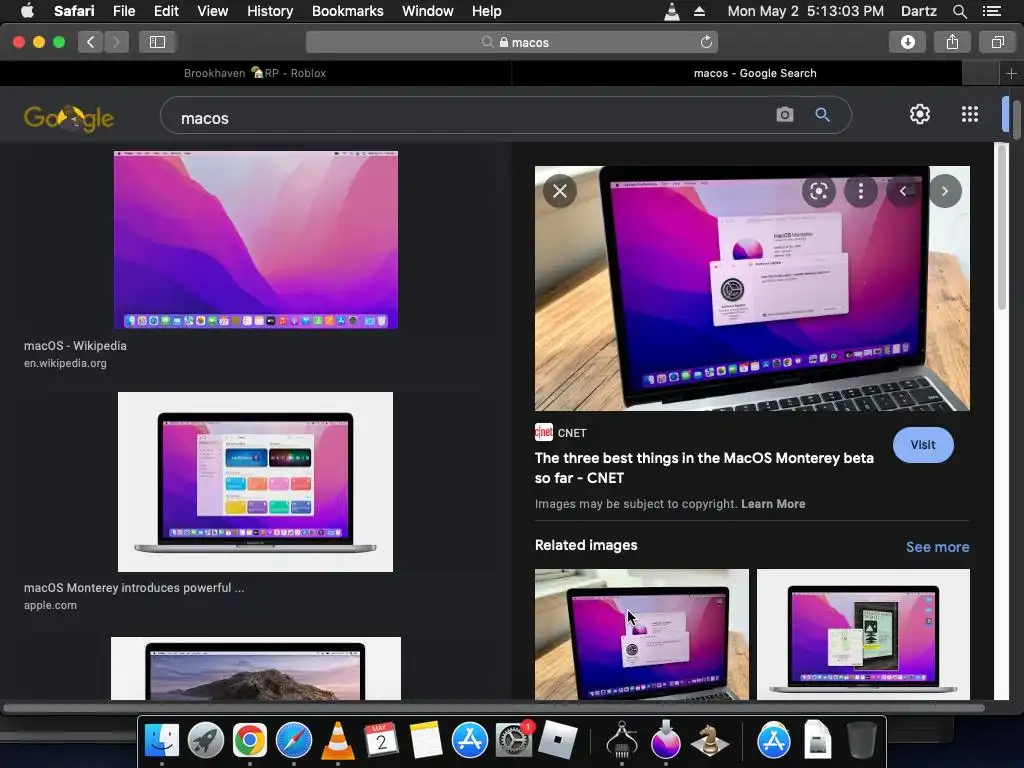Switch to Brookhaven RP - Roblox tab
1024x768 pixels.
(x=255, y=73)
